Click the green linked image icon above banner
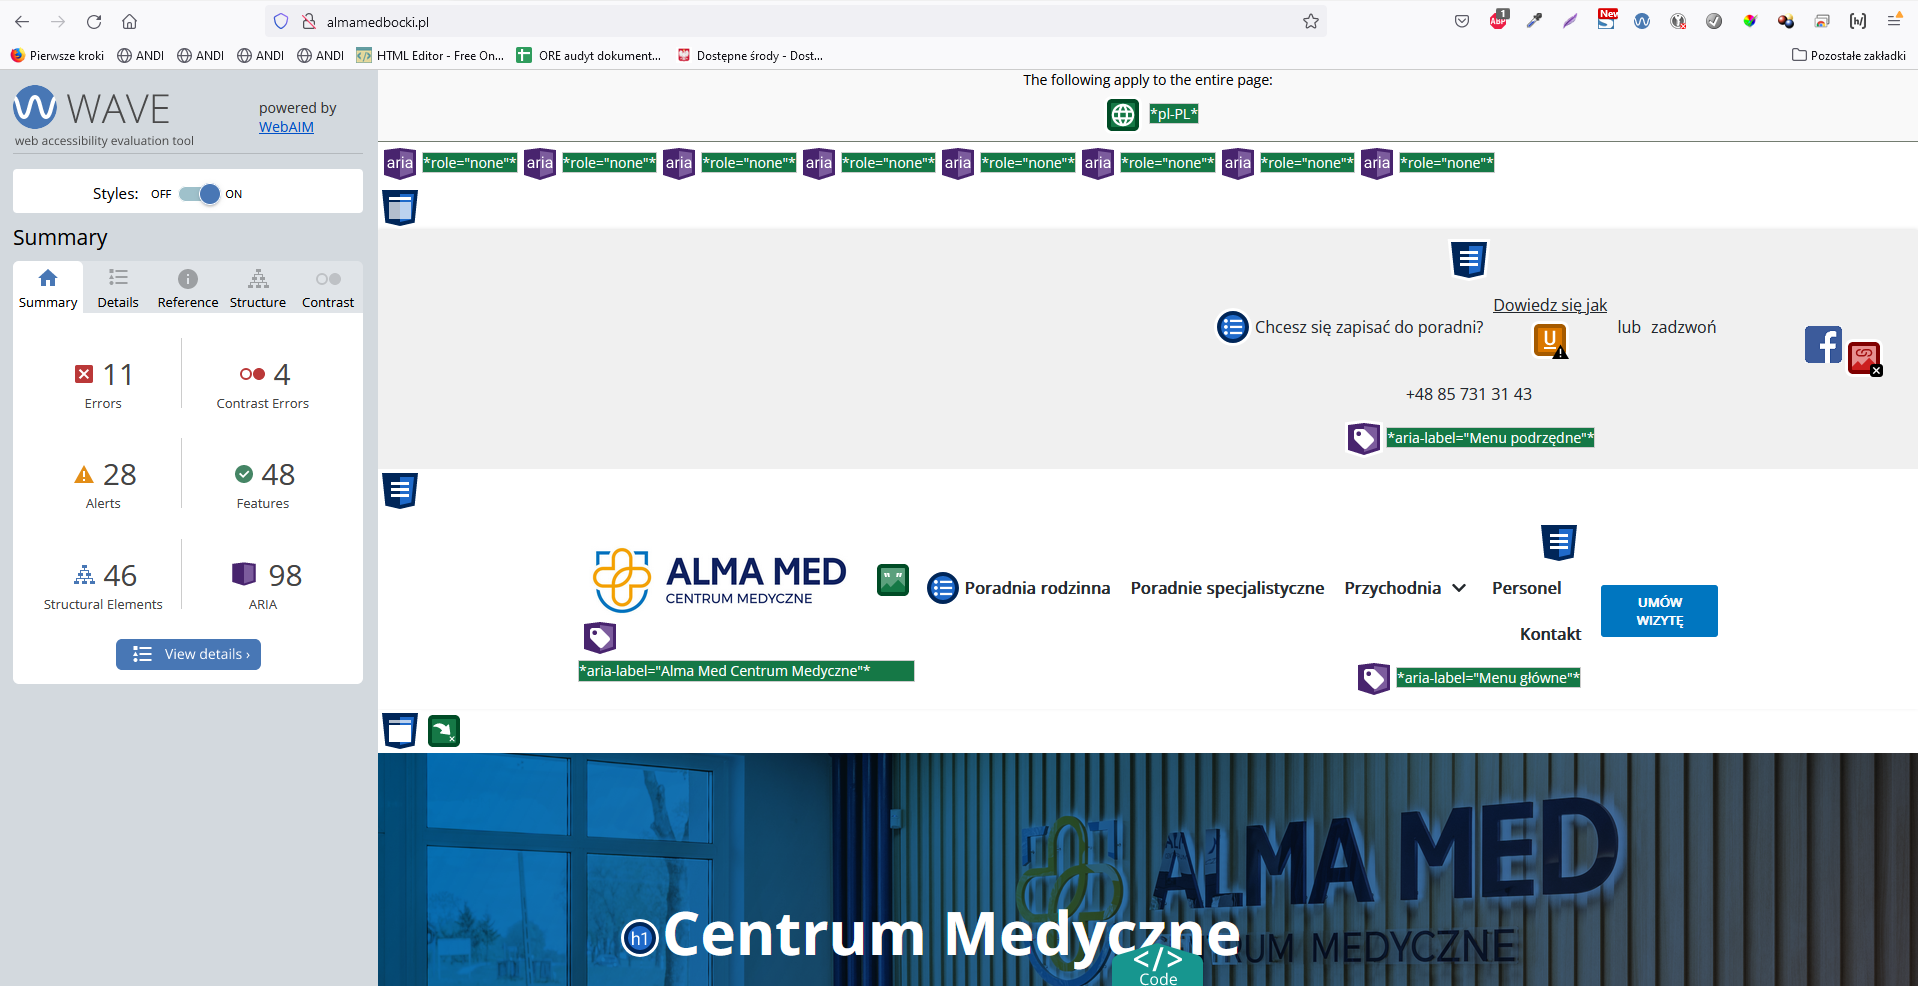This screenshot has width=1918, height=986. [444, 731]
